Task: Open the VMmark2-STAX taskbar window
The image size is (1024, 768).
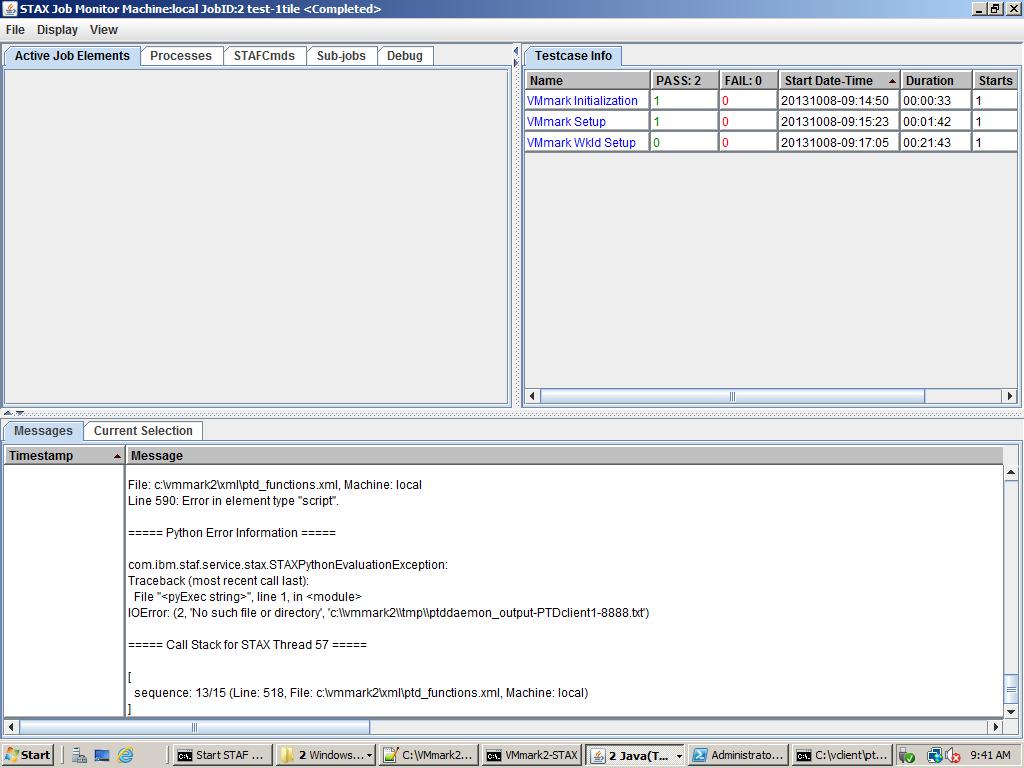Action: [532, 755]
